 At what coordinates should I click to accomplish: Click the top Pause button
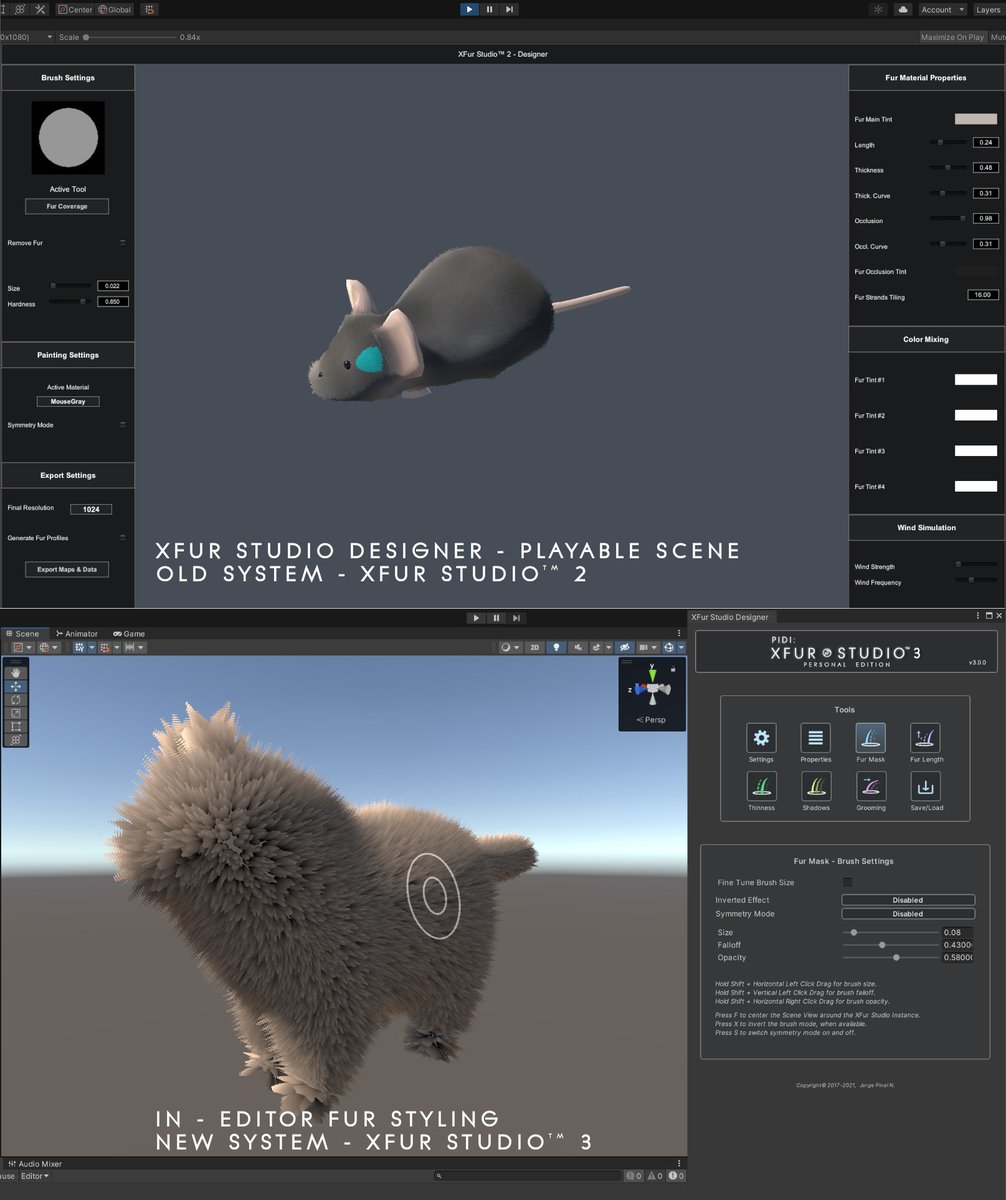(x=489, y=9)
